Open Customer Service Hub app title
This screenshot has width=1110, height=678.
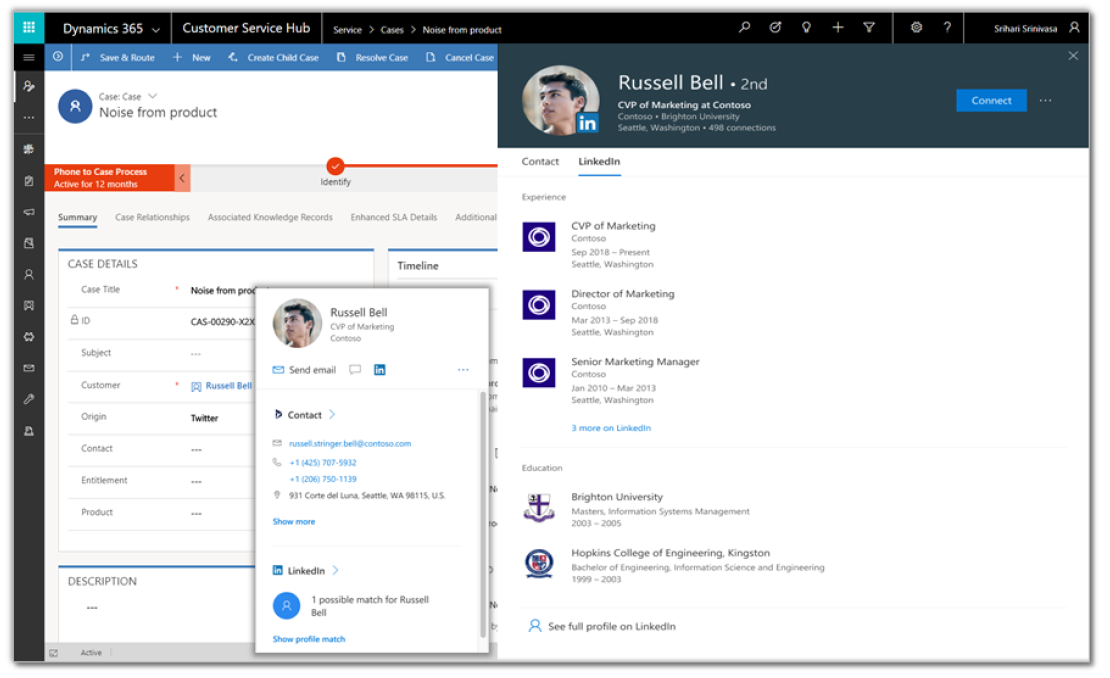tap(246, 28)
